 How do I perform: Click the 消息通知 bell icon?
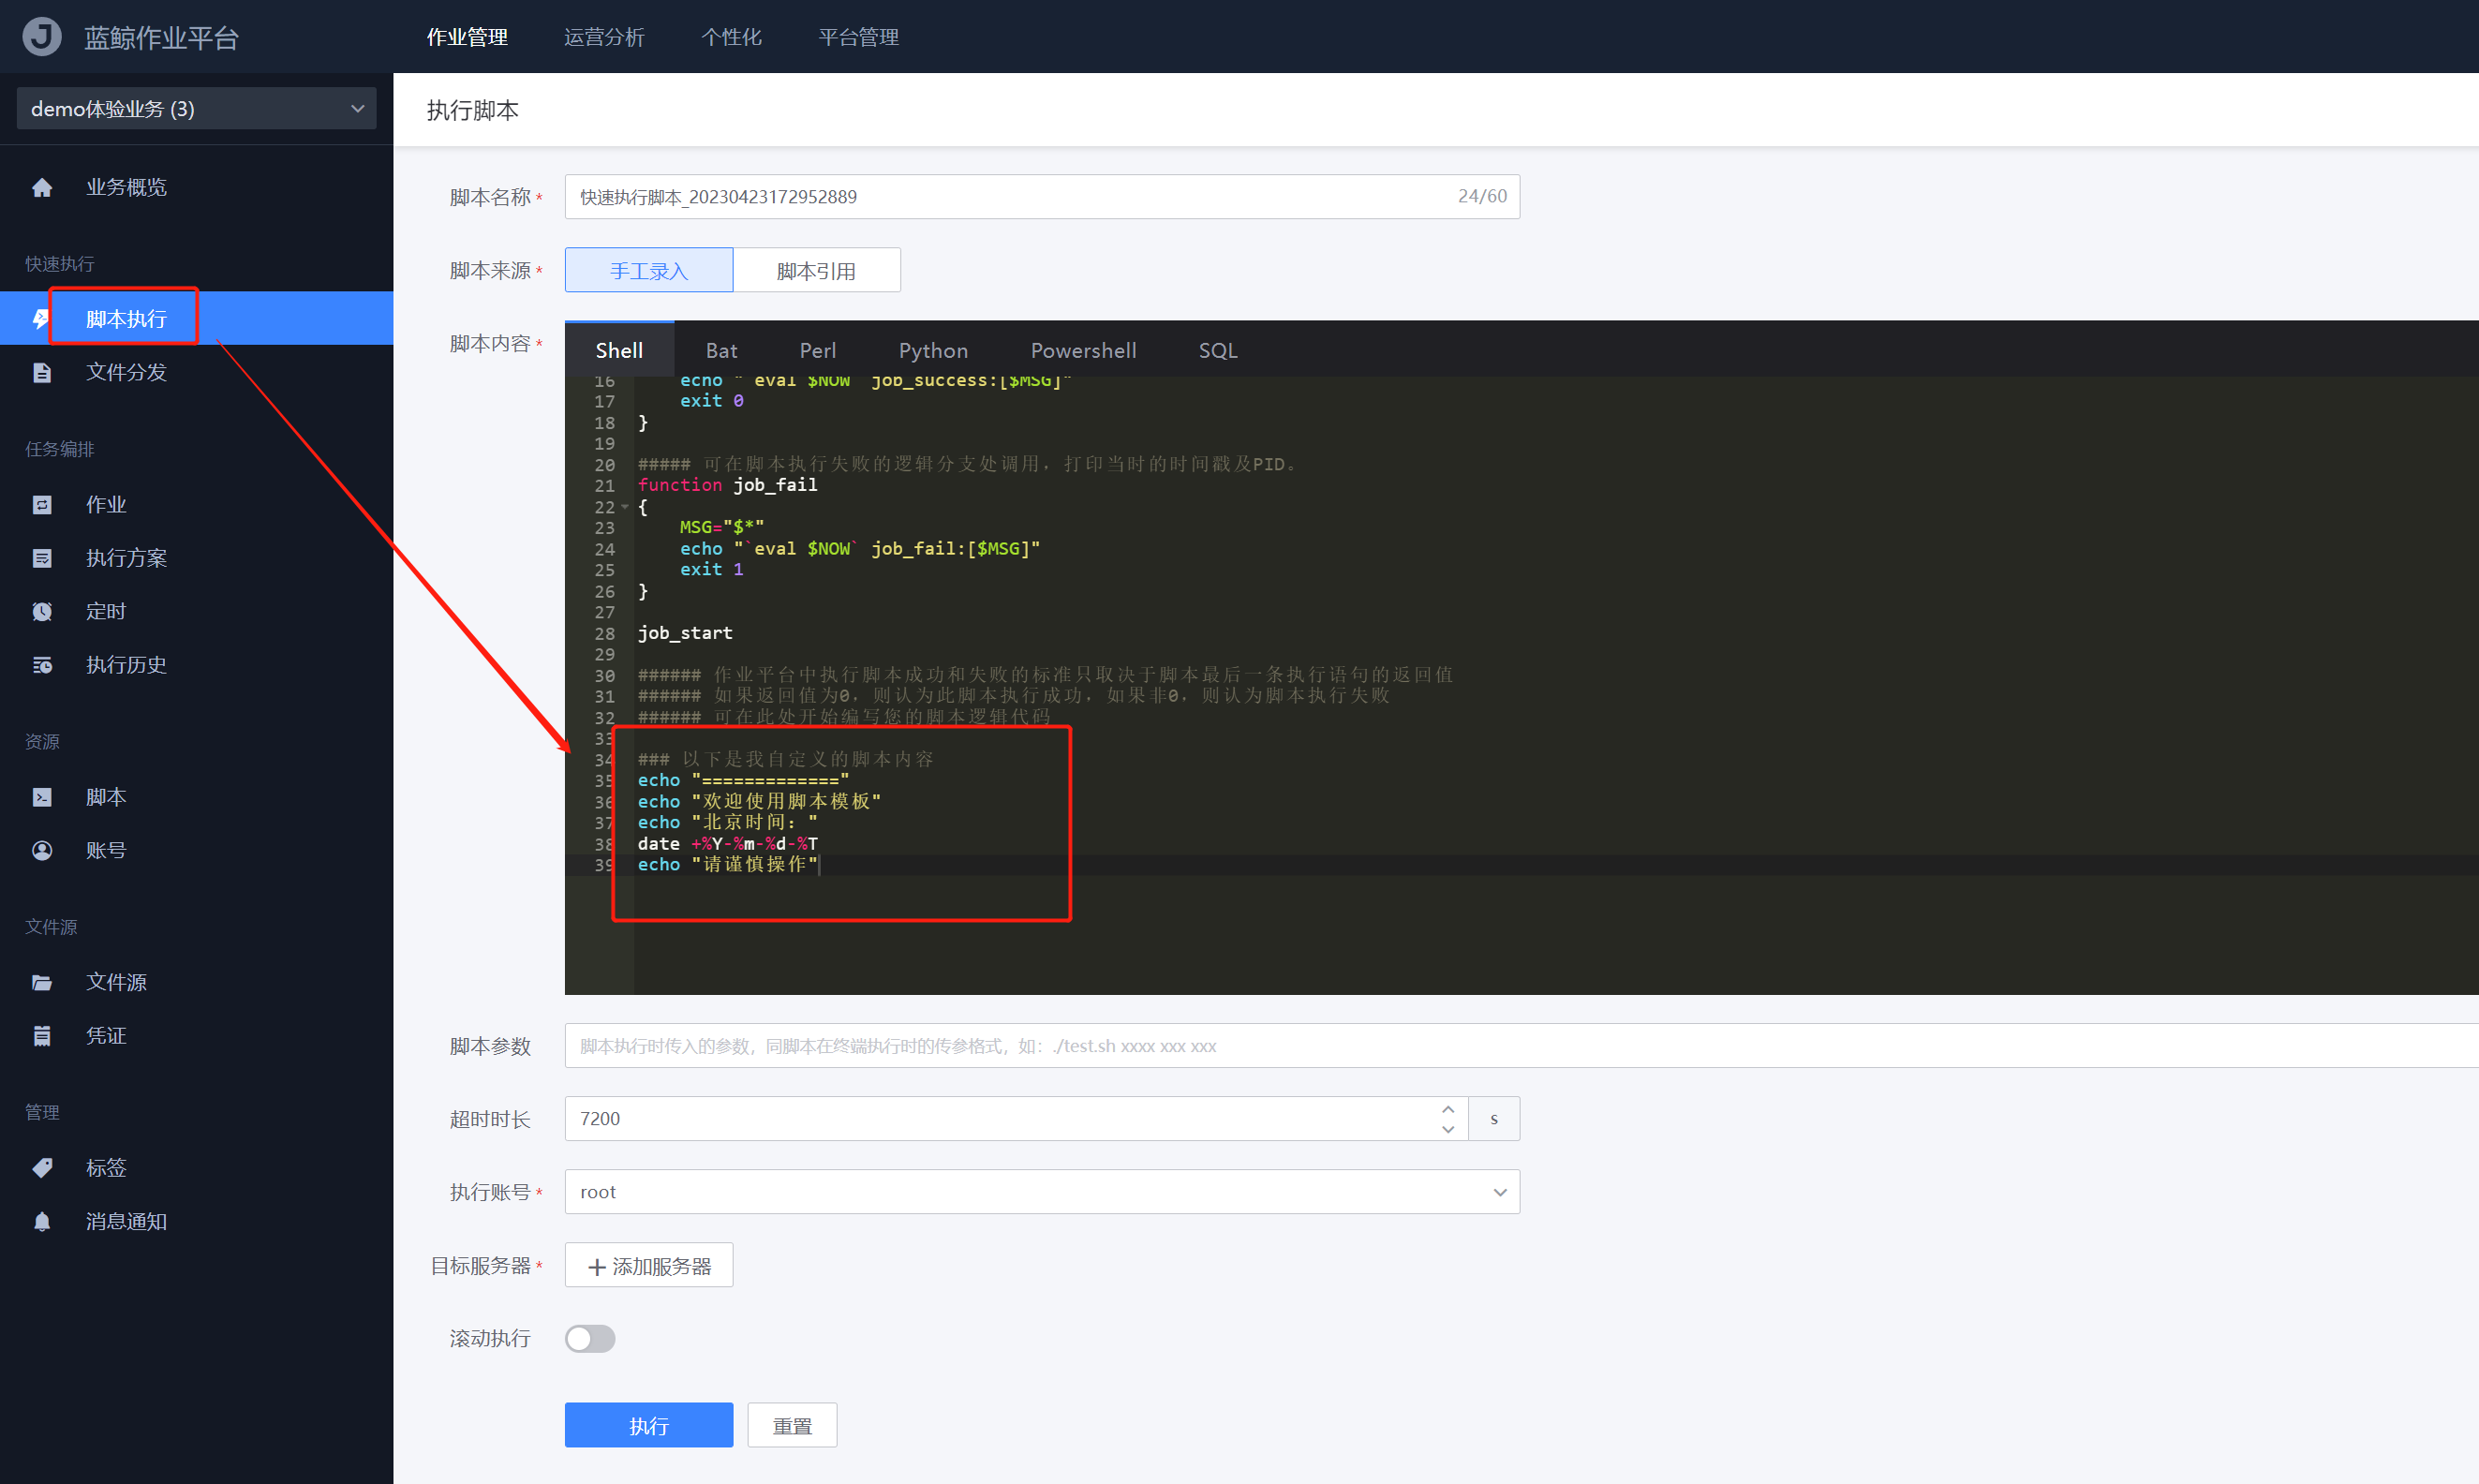42,1222
